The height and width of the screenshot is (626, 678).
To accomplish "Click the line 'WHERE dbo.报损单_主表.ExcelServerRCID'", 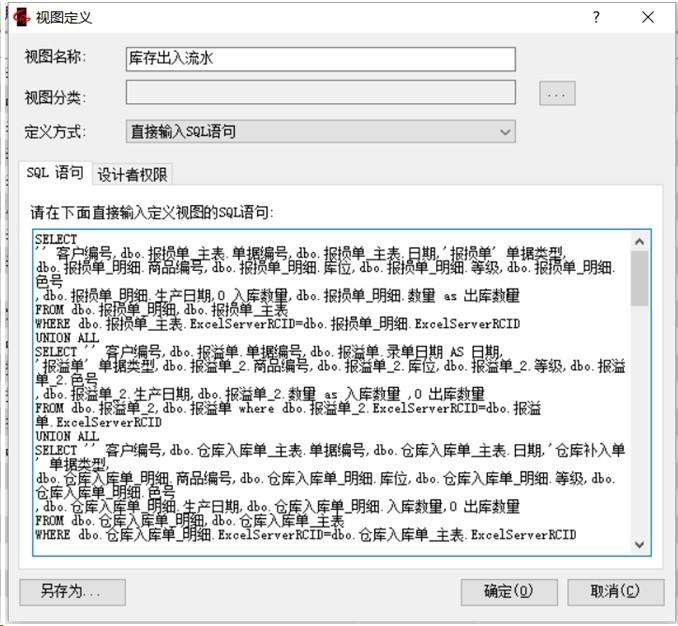I will click(278, 324).
